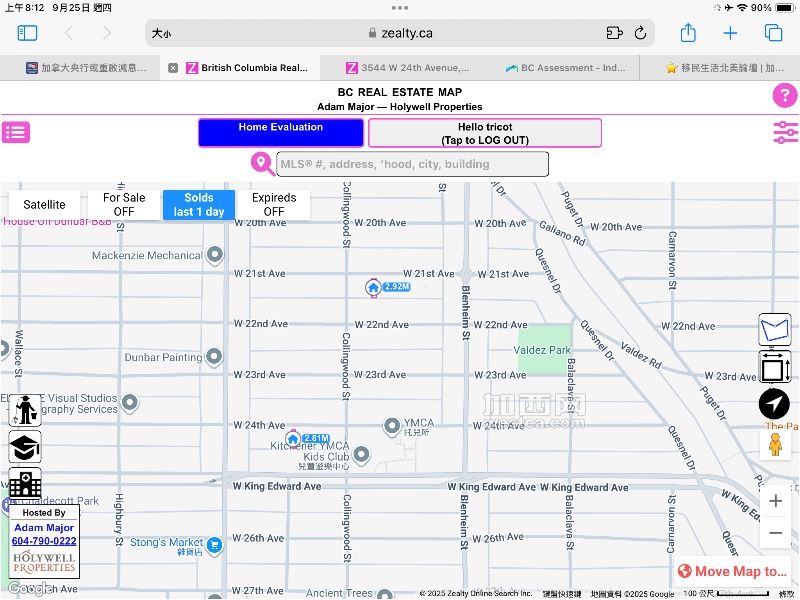Select the draw polygon area tool

pos(775,330)
